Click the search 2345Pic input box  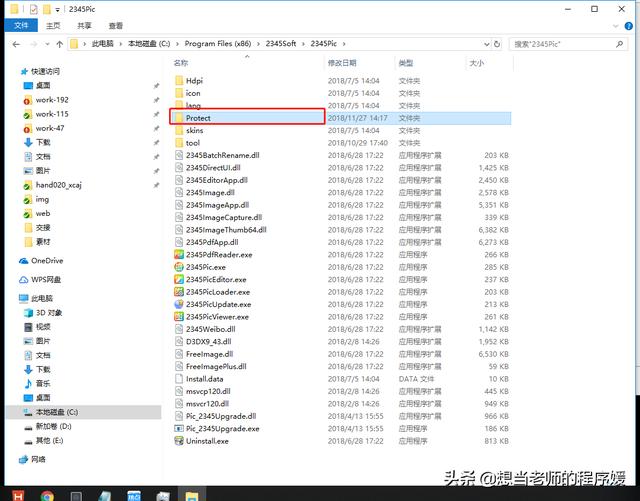click(565, 44)
